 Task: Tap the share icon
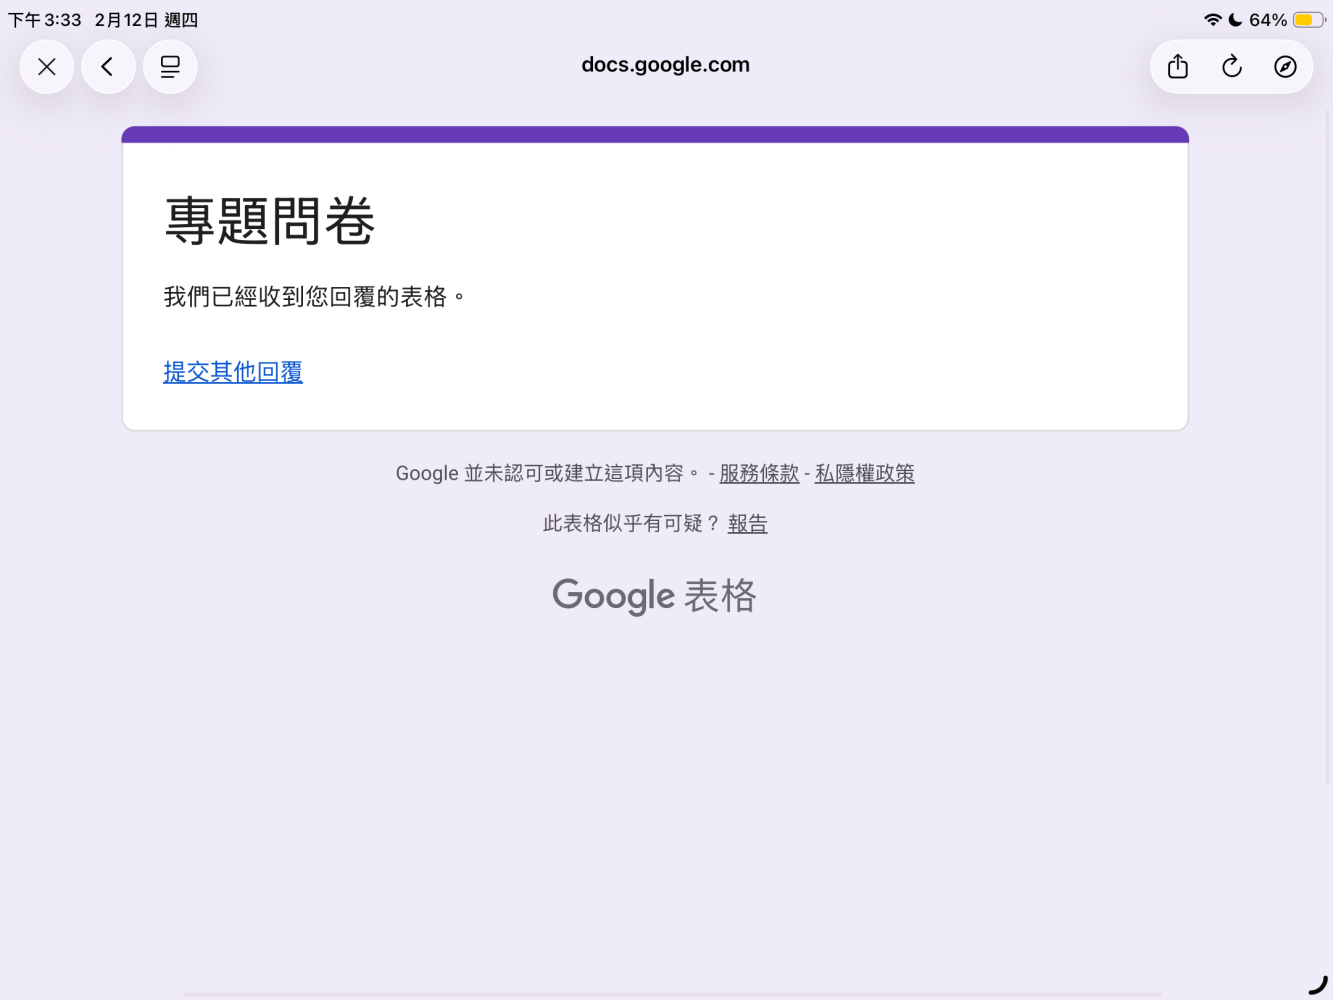pyautogui.click(x=1178, y=67)
